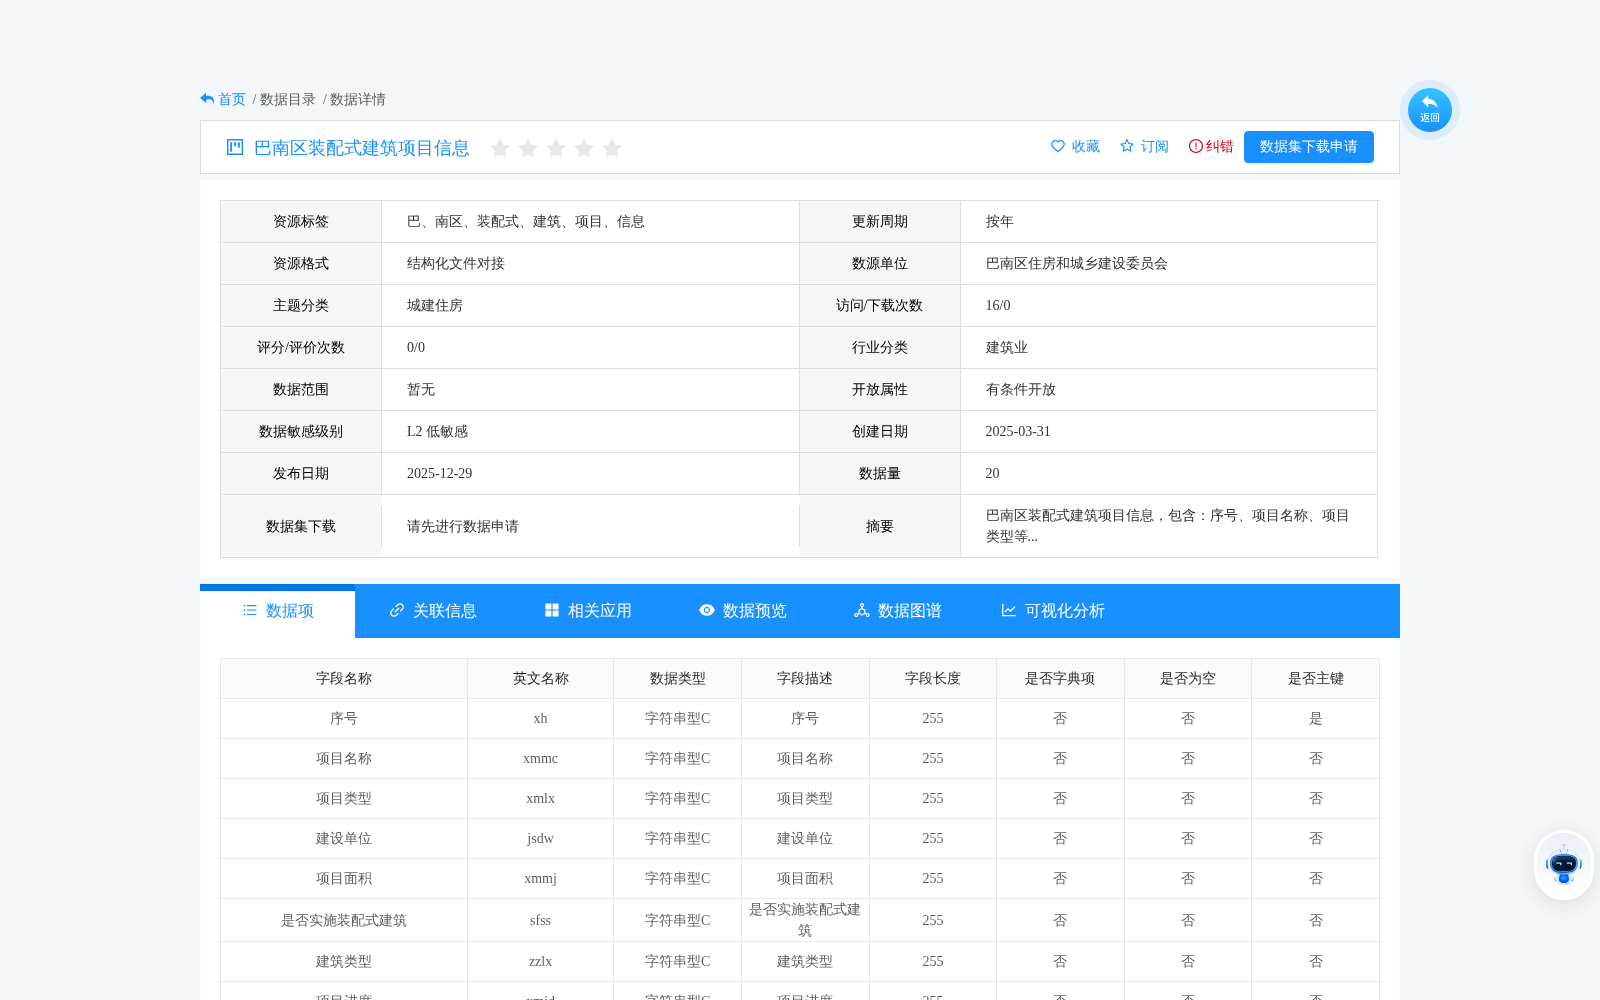Viewport: 1600px width, 1000px height.
Task: Click 数据目录 in the breadcrumb
Action: click(x=288, y=99)
